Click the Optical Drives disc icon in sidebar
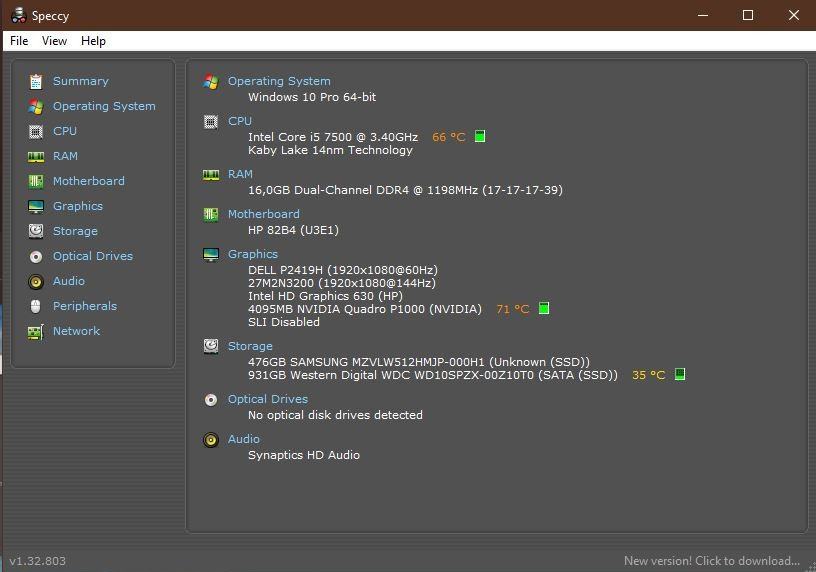The height and width of the screenshot is (572, 816). (36, 257)
